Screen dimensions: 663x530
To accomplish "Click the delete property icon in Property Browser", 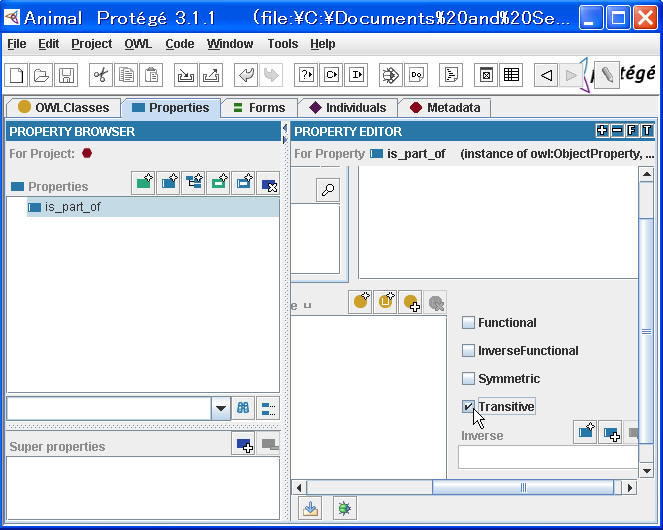I will [268, 183].
